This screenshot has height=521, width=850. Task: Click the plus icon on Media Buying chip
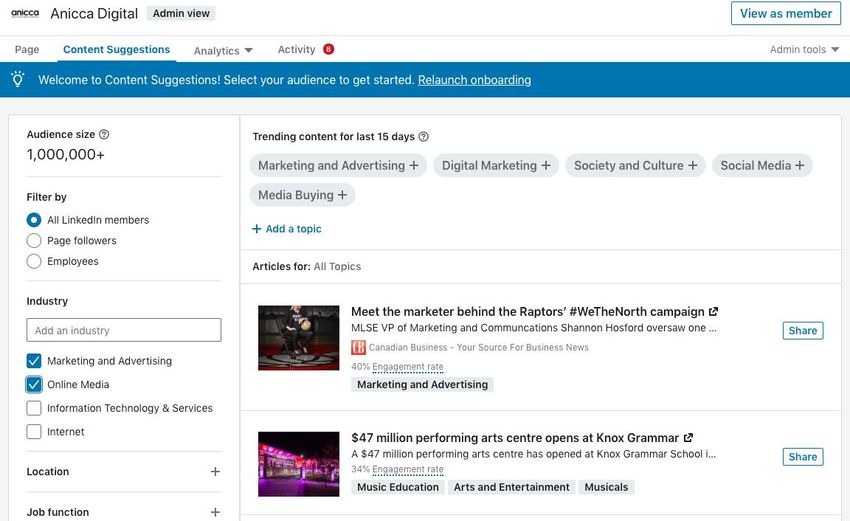click(x=342, y=195)
